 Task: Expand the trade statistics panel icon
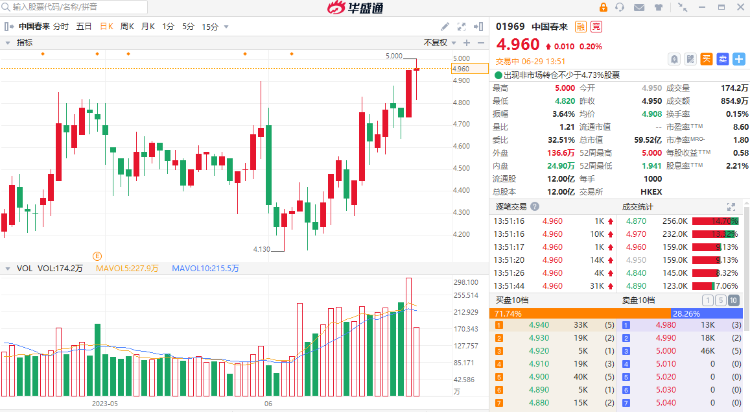[731, 207]
